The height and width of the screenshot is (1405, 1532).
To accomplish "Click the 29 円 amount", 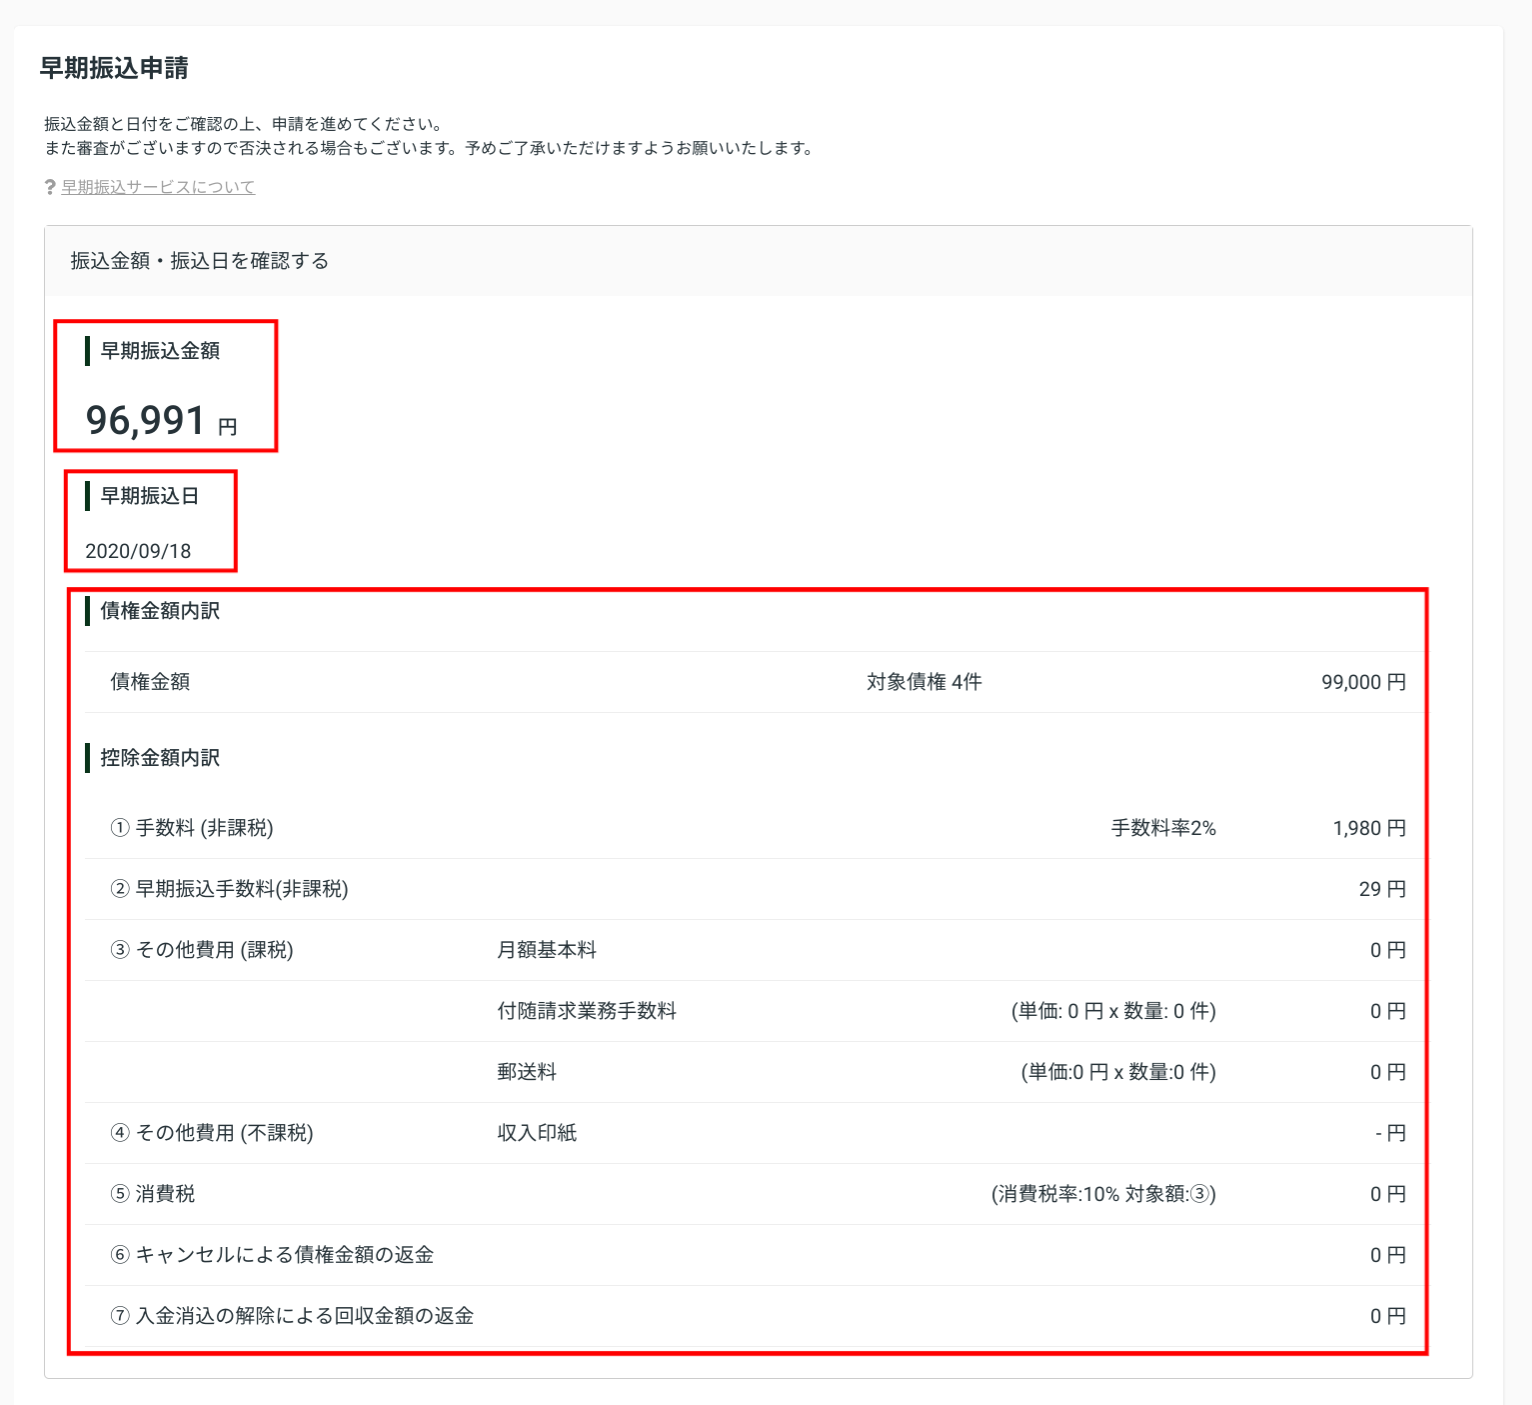I will click(x=1383, y=889).
